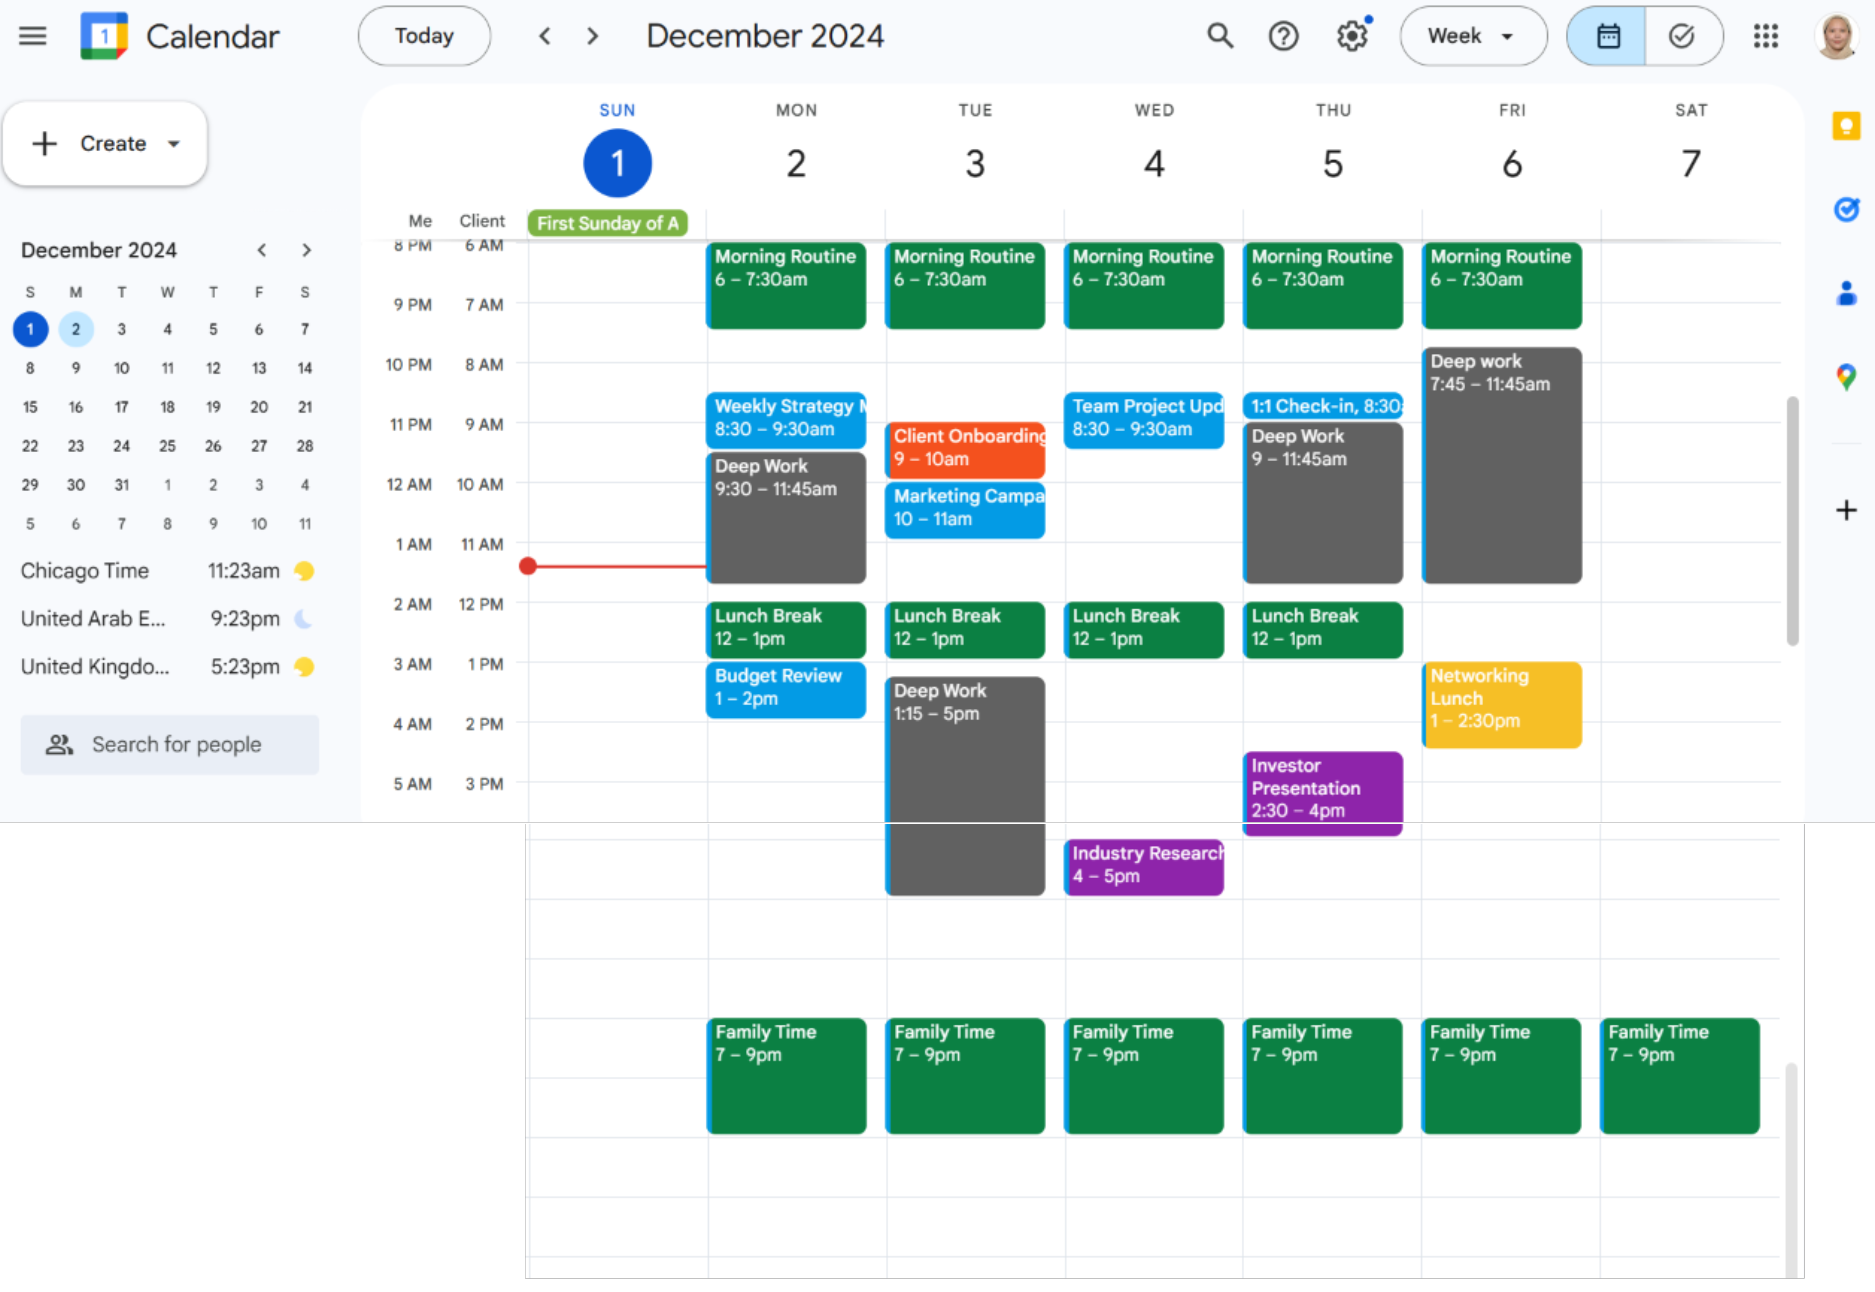Click the United Arab Emirates time entry
The height and width of the screenshot is (1292, 1875).
[x=168, y=619]
